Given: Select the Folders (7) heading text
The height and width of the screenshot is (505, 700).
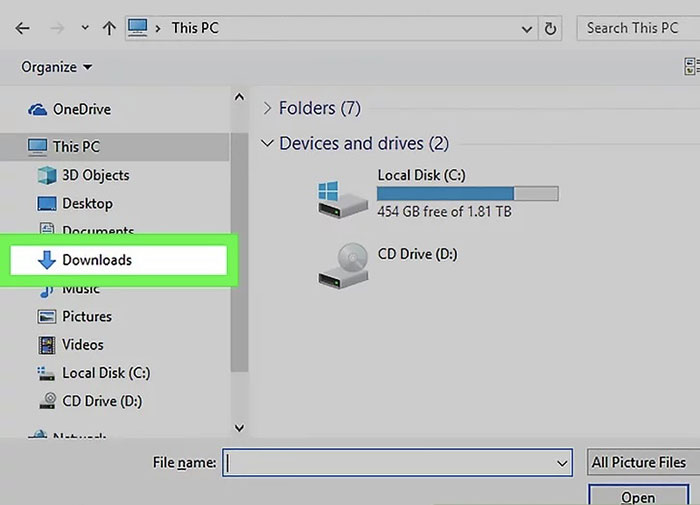Looking at the screenshot, I should pyautogui.click(x=320, y=108).
